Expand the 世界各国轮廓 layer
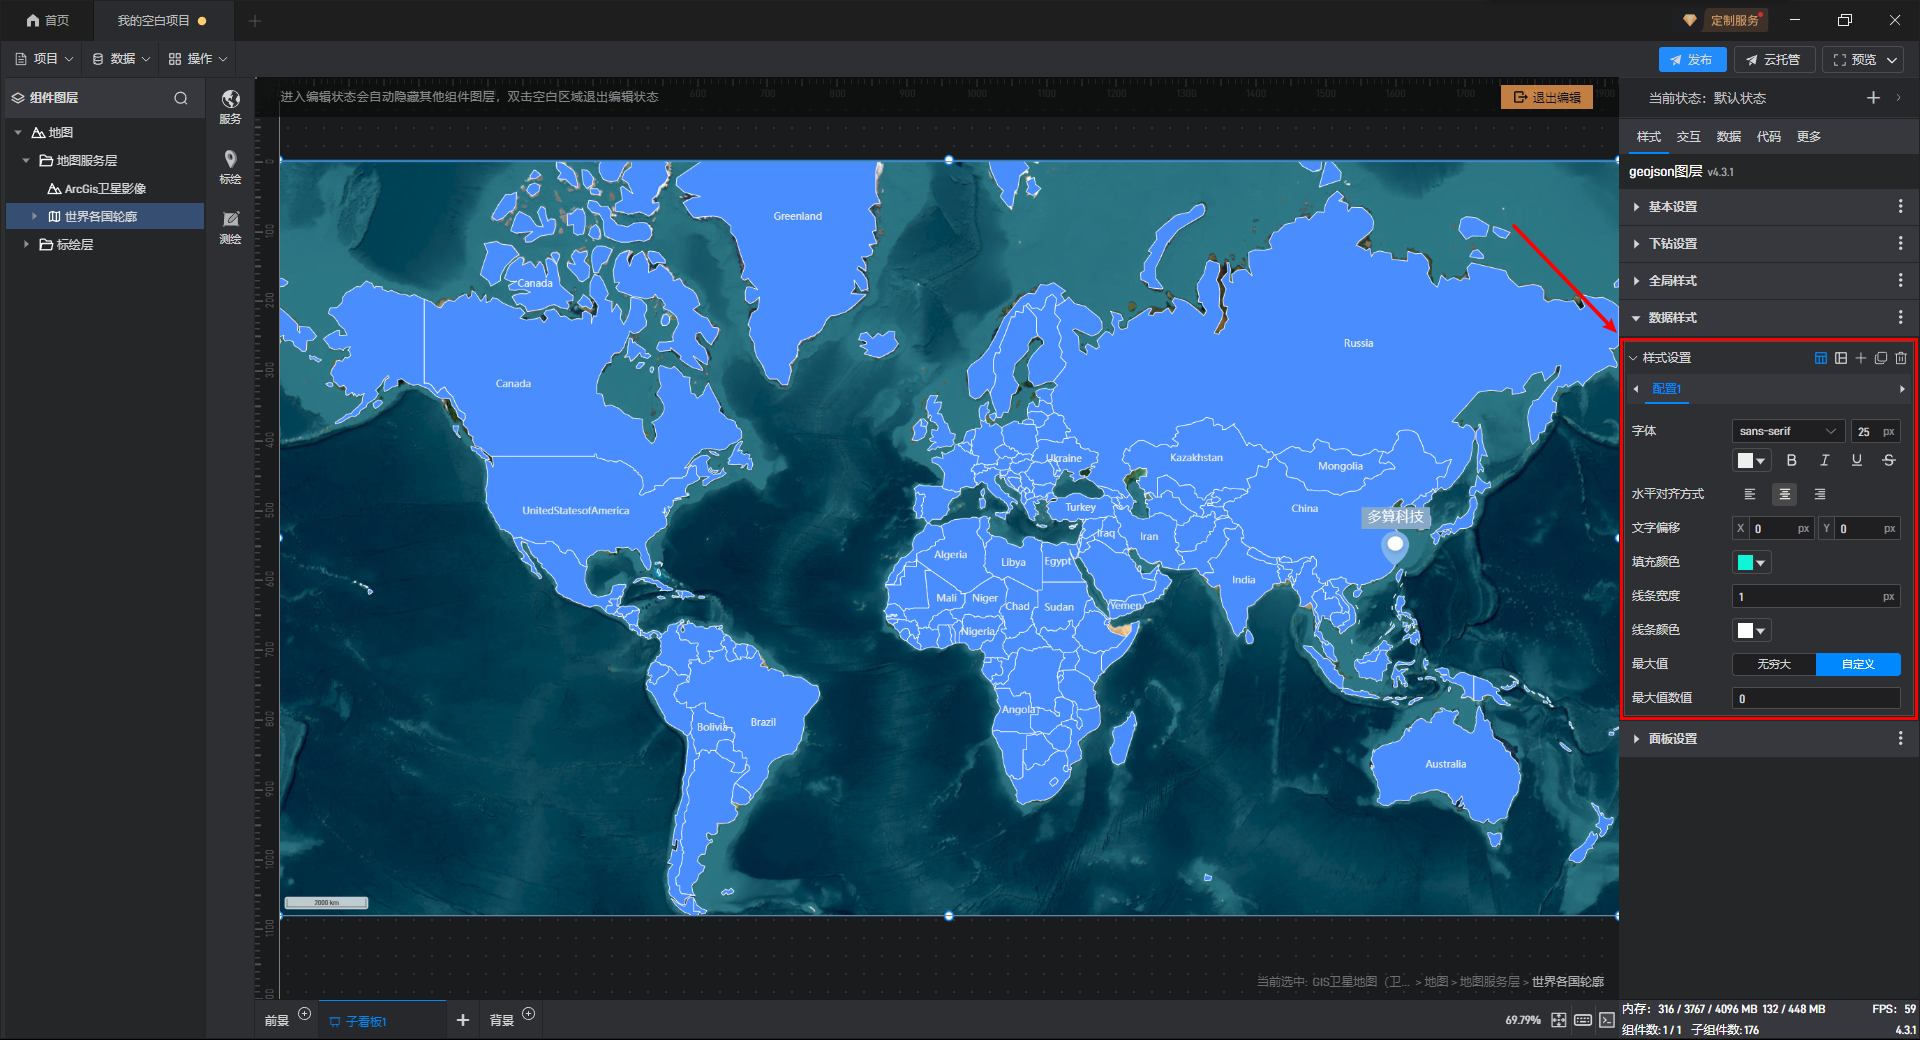 [x=34, y=216]
